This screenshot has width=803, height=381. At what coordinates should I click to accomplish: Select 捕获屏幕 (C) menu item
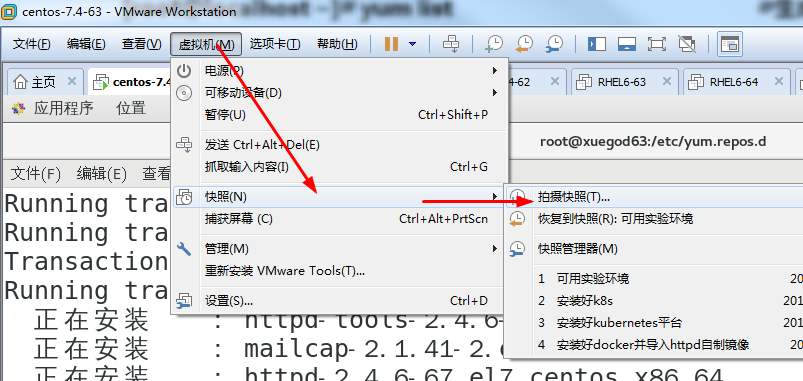point(340,219)
